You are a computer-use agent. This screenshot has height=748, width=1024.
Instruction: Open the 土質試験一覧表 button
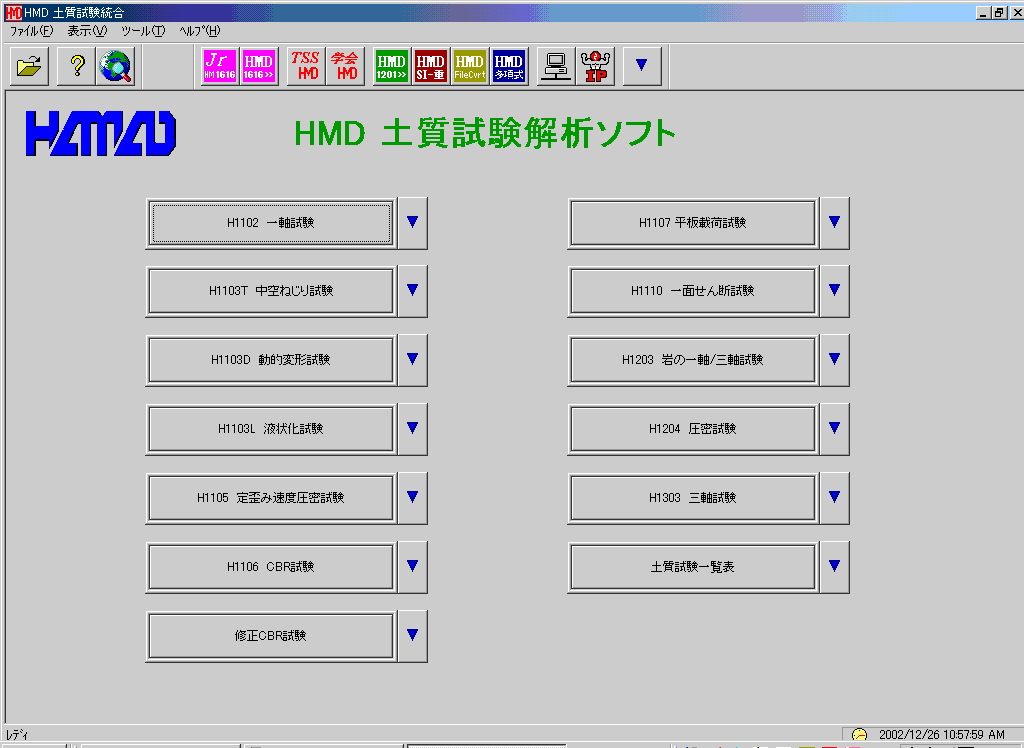tap(693, 567)
